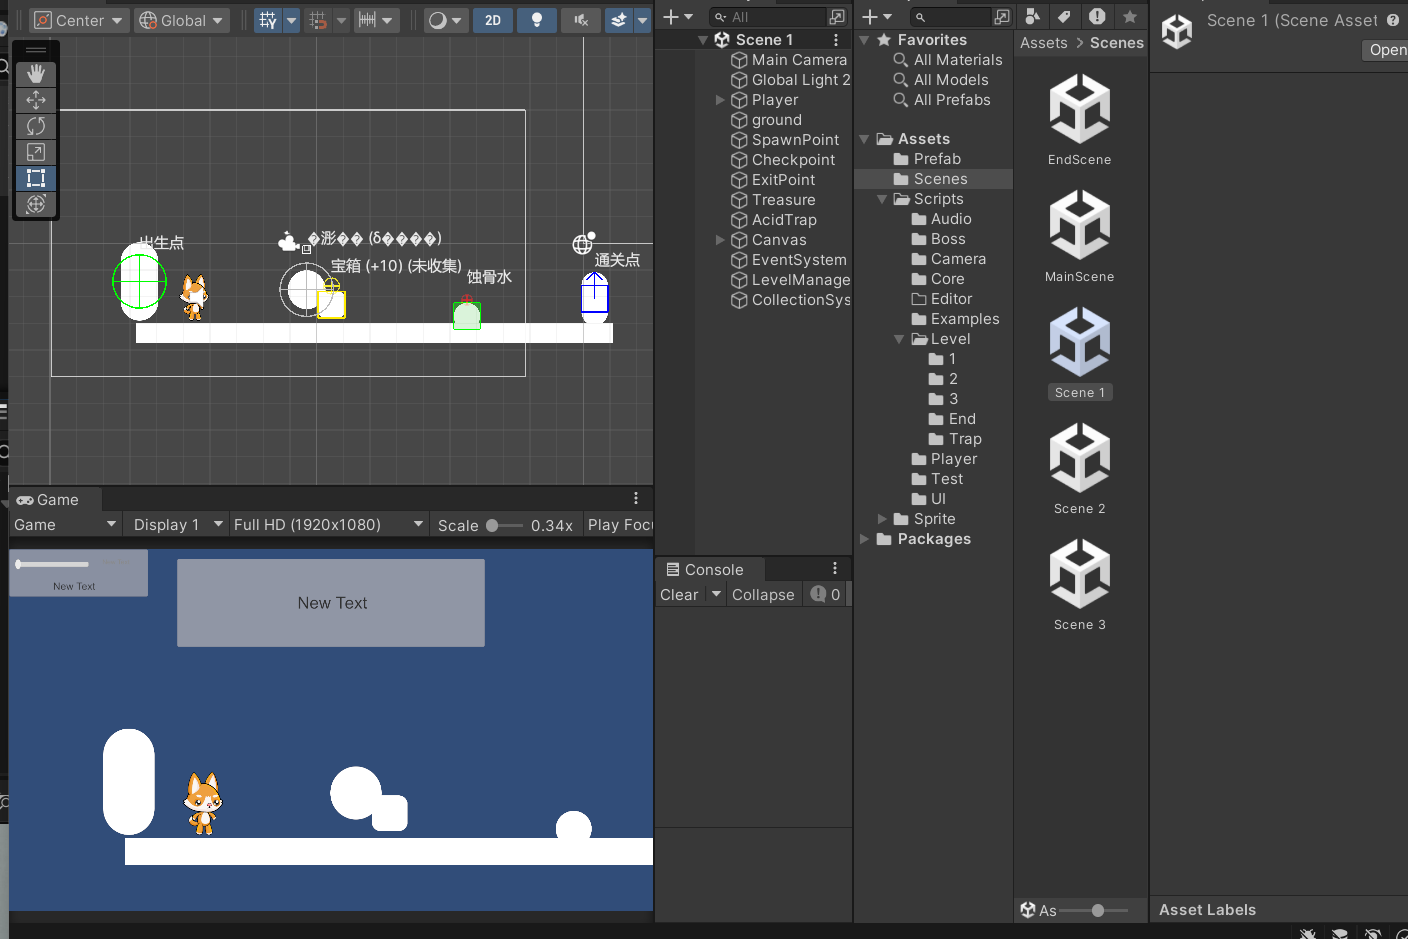Select the Move tool

click(x=36, y=100)
